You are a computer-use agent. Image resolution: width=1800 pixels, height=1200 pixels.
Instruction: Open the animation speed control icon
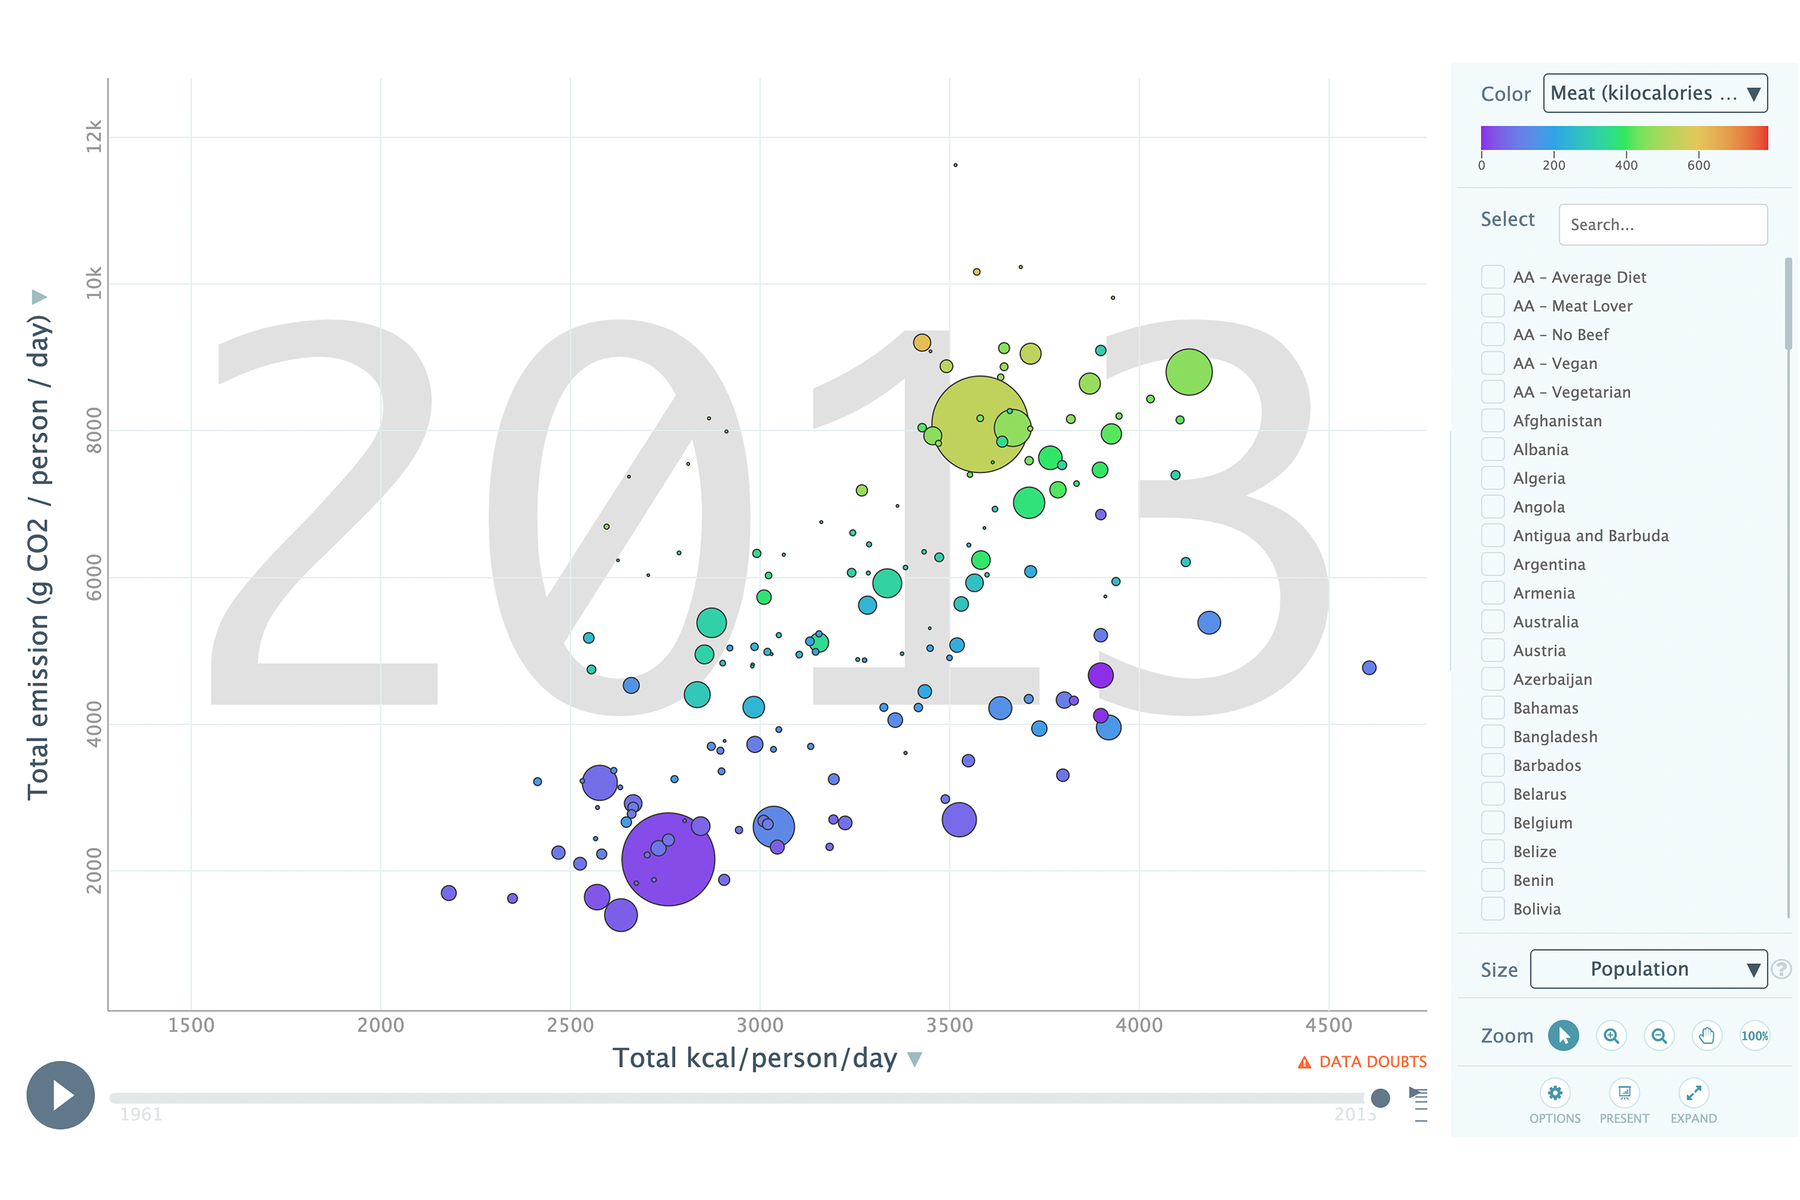point(1418,1095)
